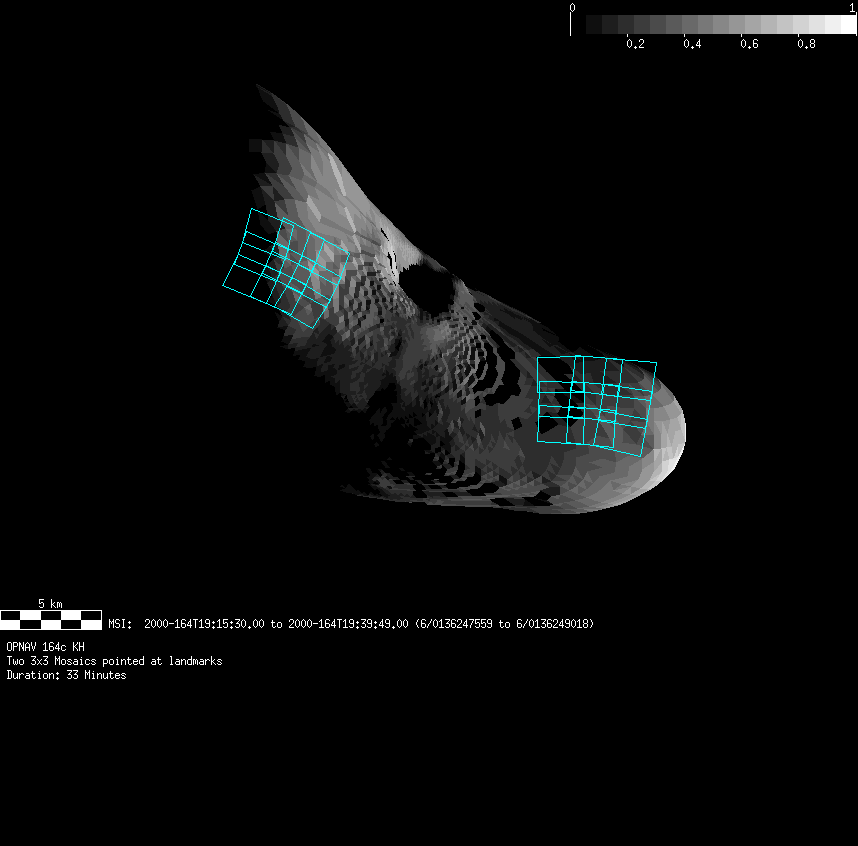Select start time 2000-164T19:15:30.00
The image size is (858, 846).
[x=205, y=624]
